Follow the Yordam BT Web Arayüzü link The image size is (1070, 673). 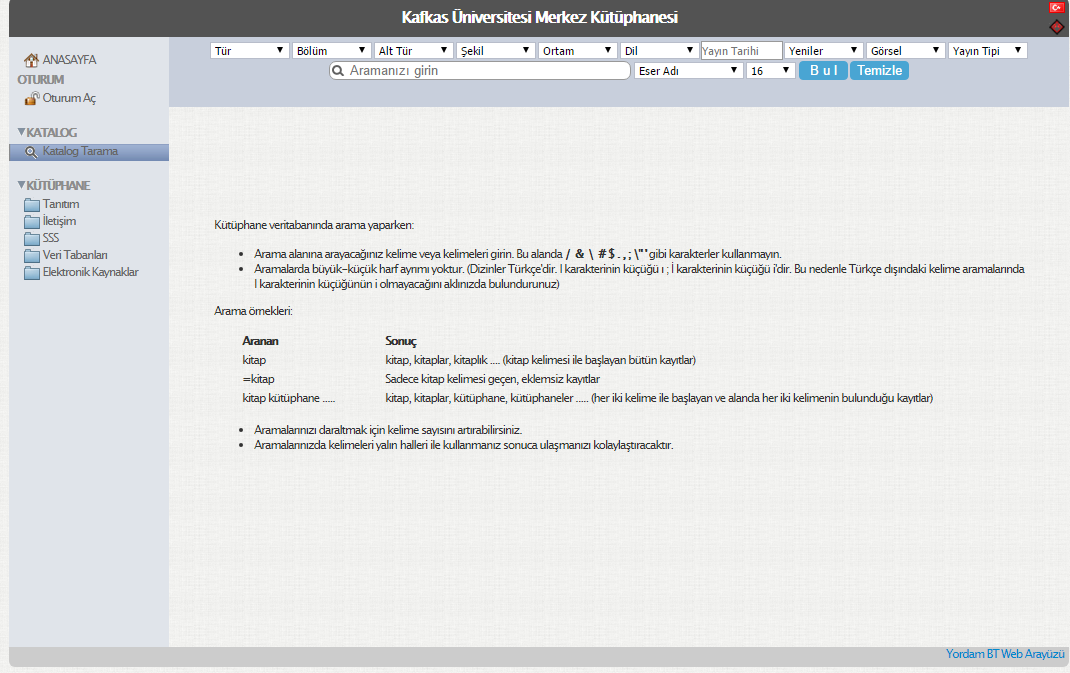coord(1004,654)
